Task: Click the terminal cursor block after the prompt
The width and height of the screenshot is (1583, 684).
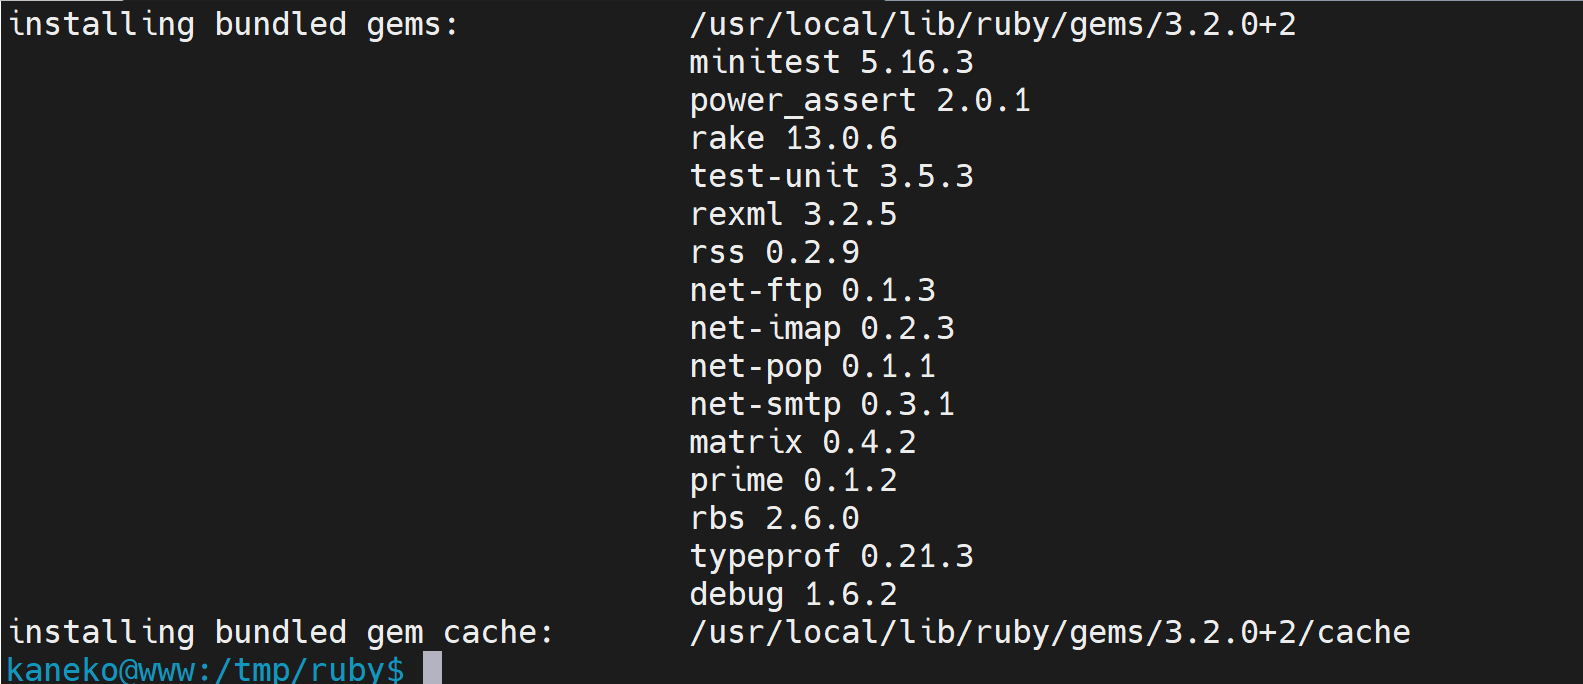Action: [432, 668]
